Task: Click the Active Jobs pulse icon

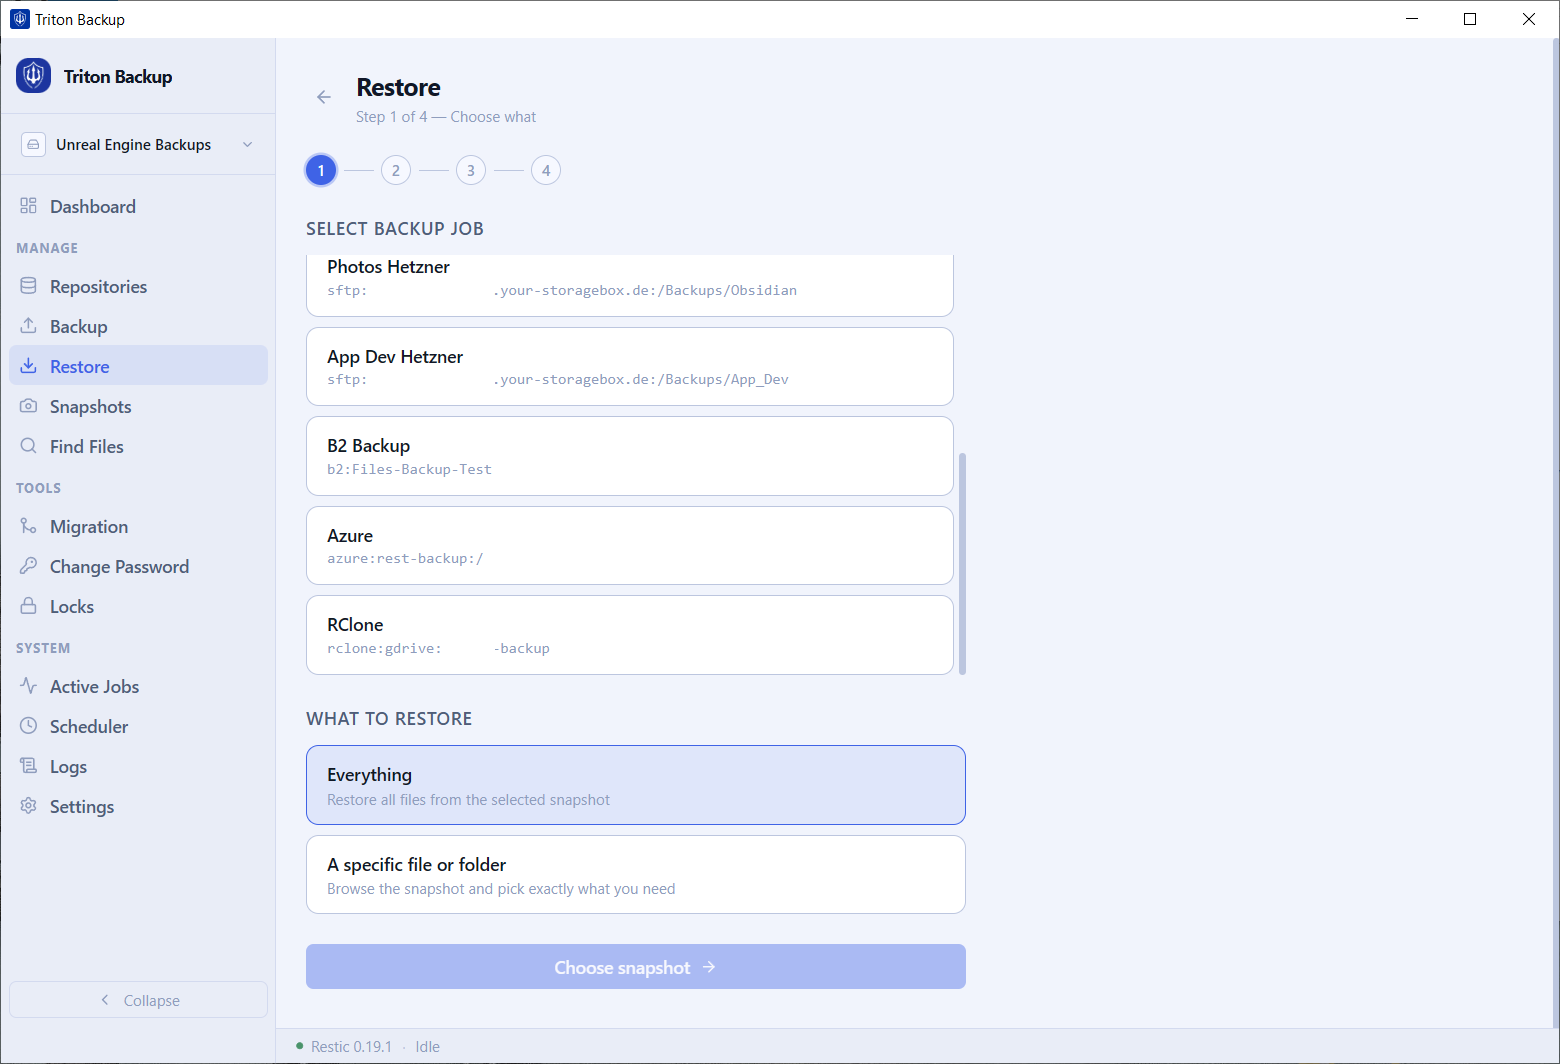Action: tap(28, 686)
